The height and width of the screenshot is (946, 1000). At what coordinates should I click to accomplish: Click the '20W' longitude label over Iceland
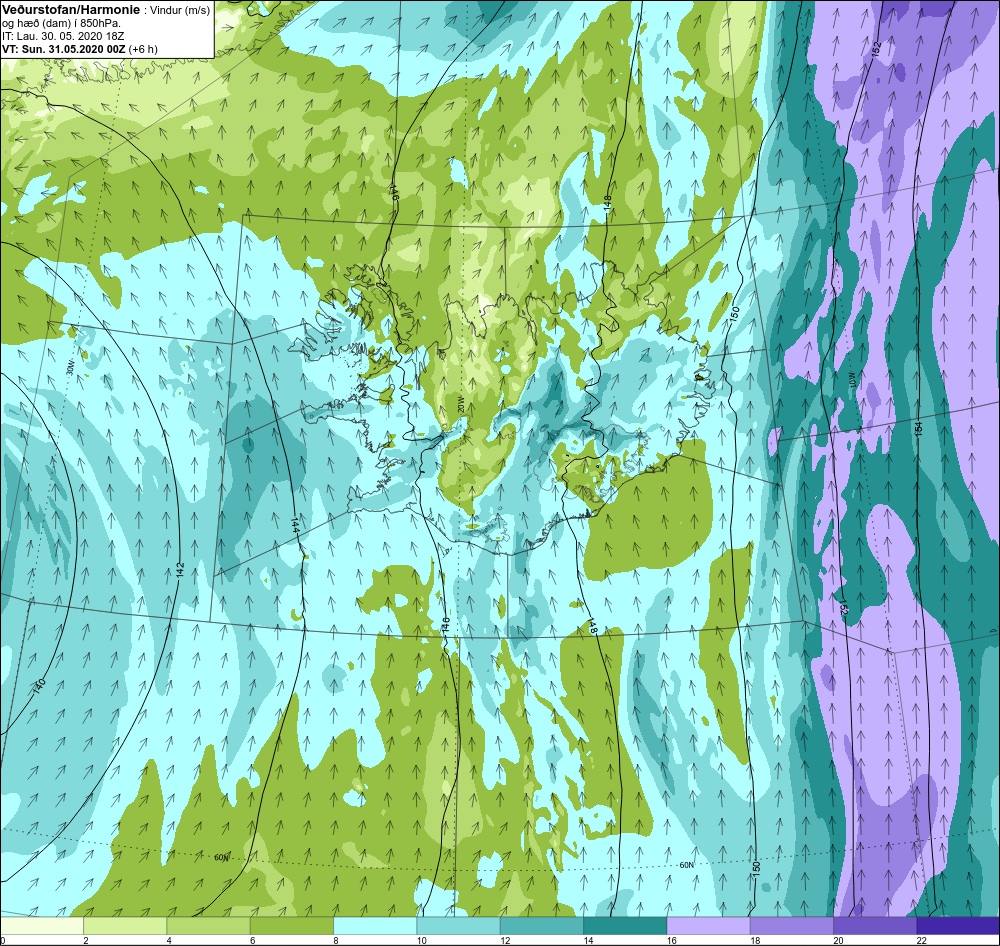pos(459,404)
